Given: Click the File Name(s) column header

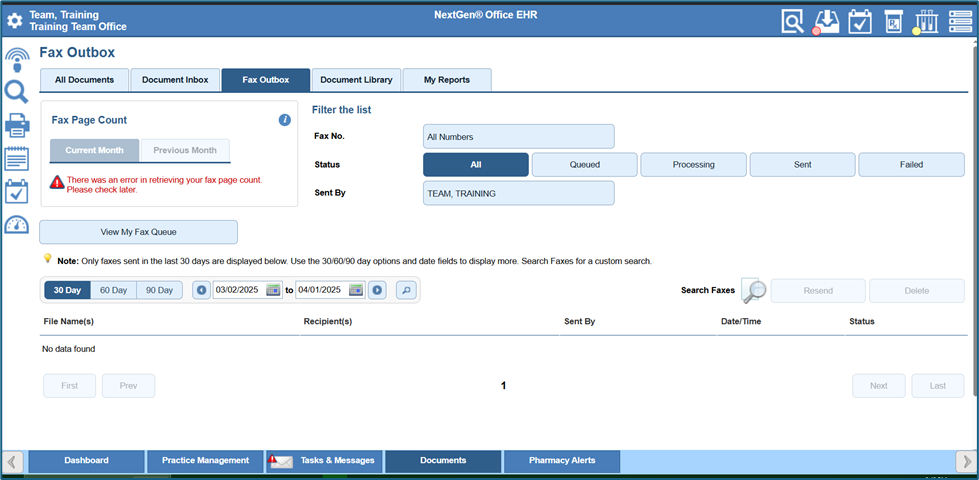Looking at the screenshot, I should [x=69, y=321].
